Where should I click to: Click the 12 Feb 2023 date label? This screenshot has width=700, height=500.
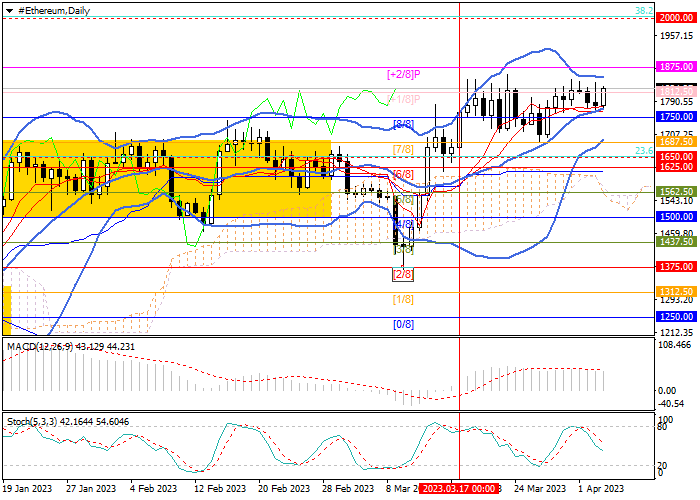coord(221,489)
